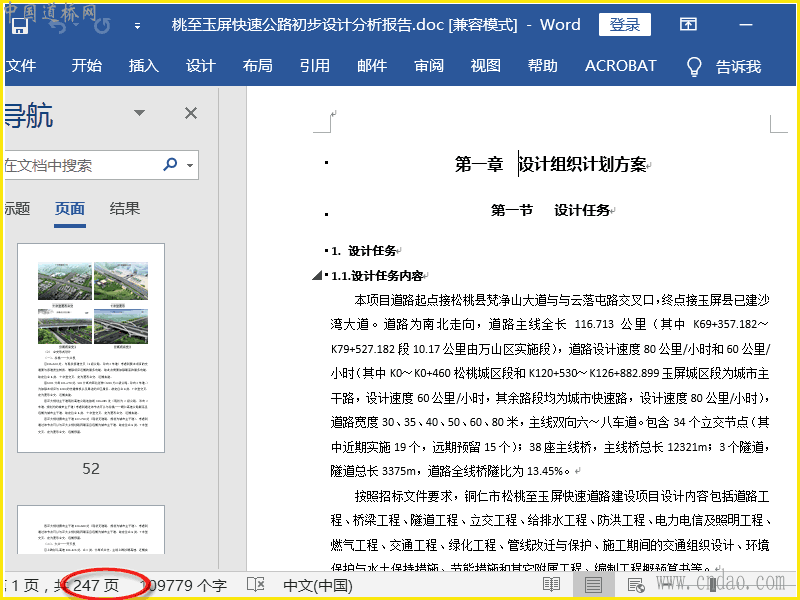Open the 插入 ribbon tab
The width and height of the screenshot is (800, 600).
point(144,66)
